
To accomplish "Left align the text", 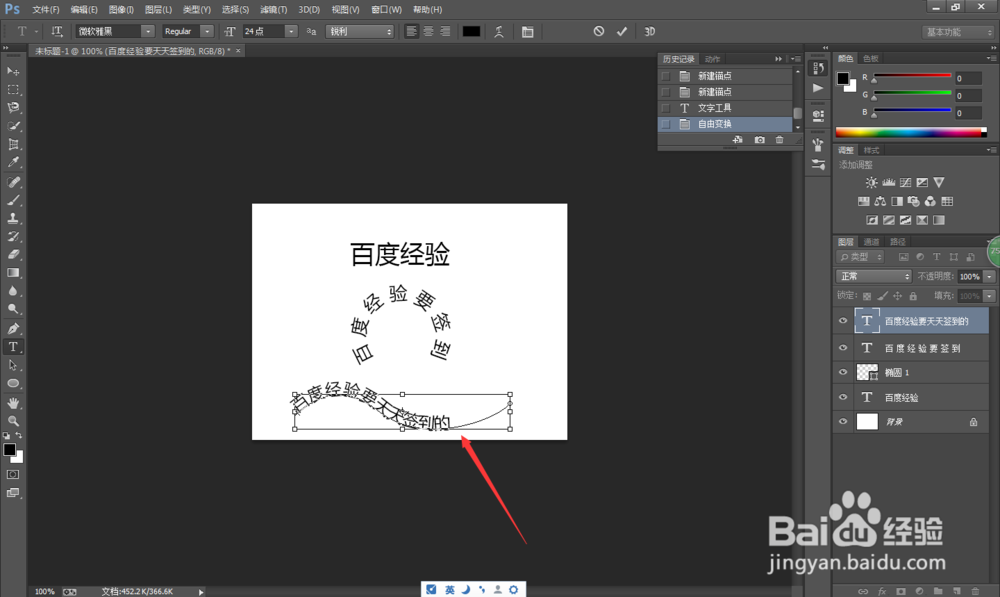I will [411, 31].
